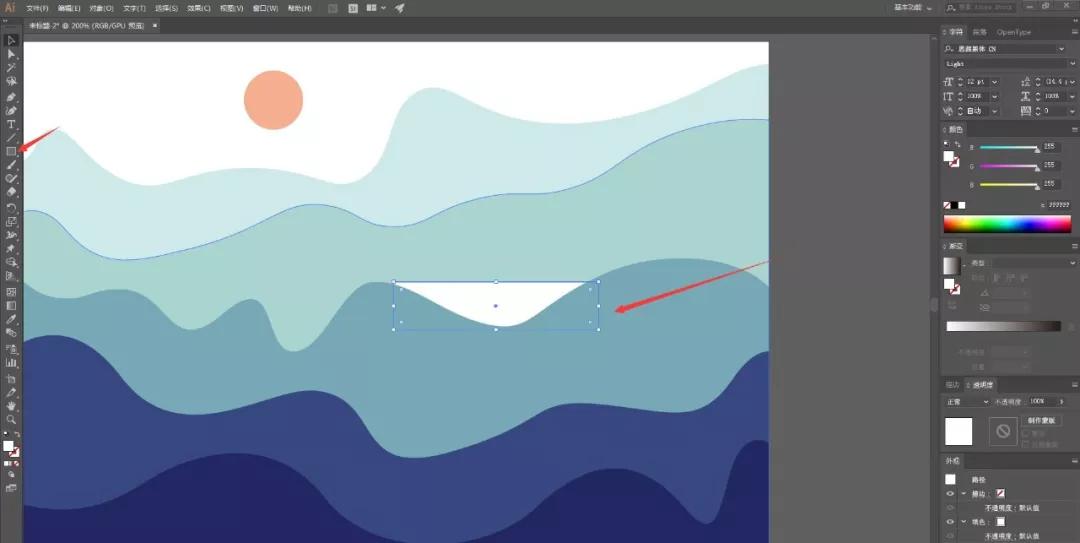
Task: Select the Free Transform tool
Action: pyautogui.click(x=11, y=249)
